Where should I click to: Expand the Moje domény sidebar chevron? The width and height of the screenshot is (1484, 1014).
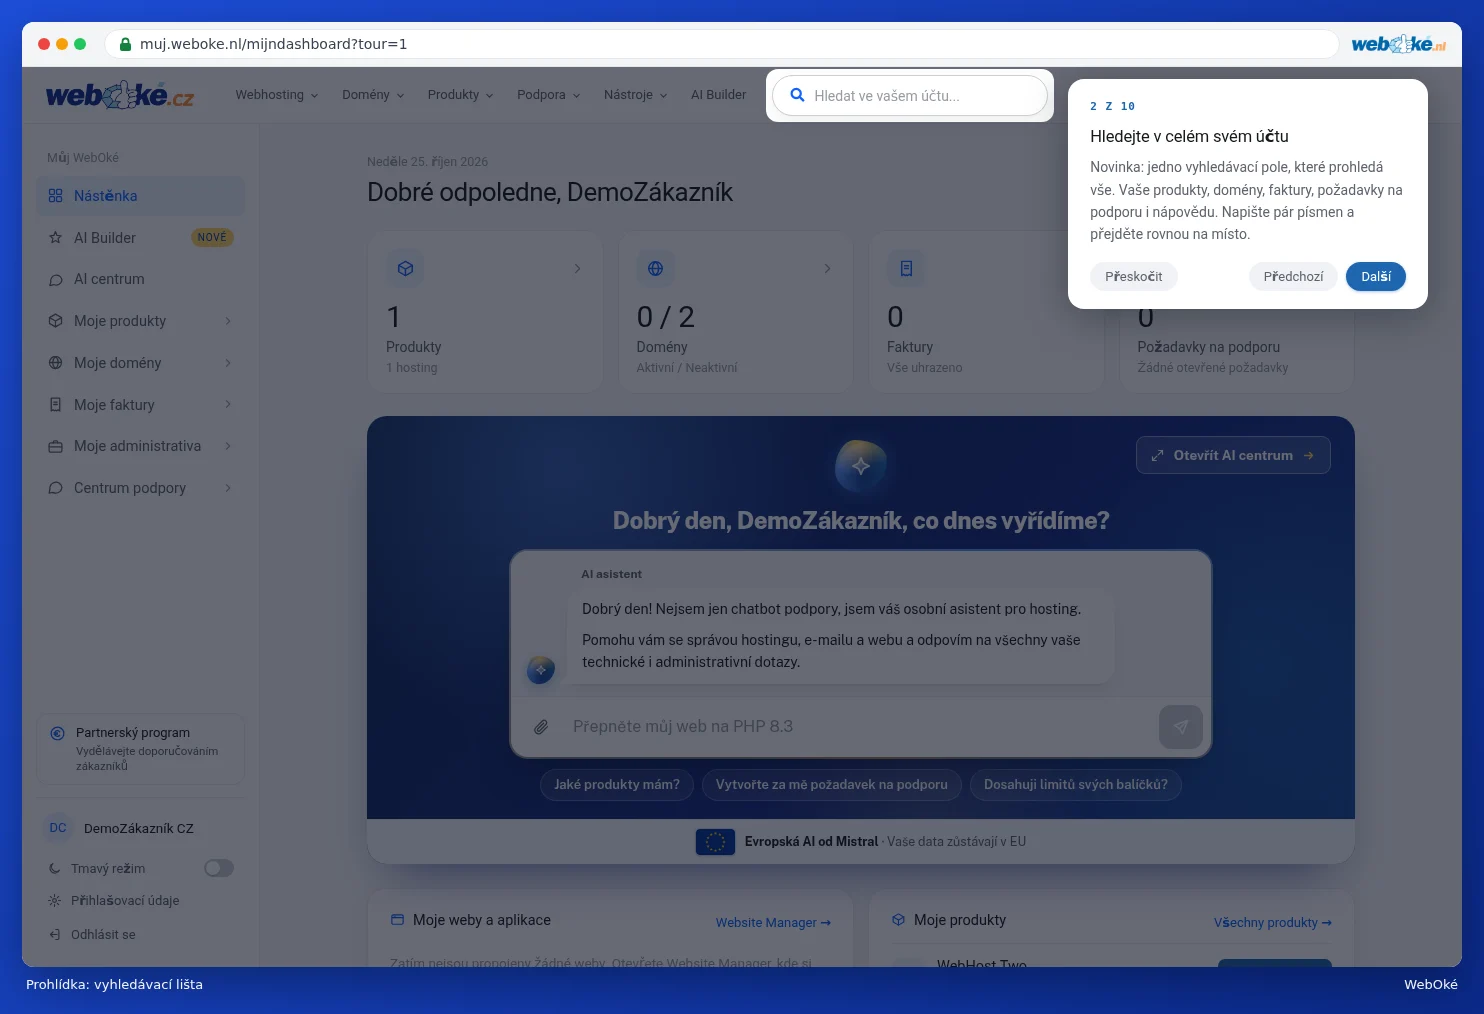[x=228, y=363]
